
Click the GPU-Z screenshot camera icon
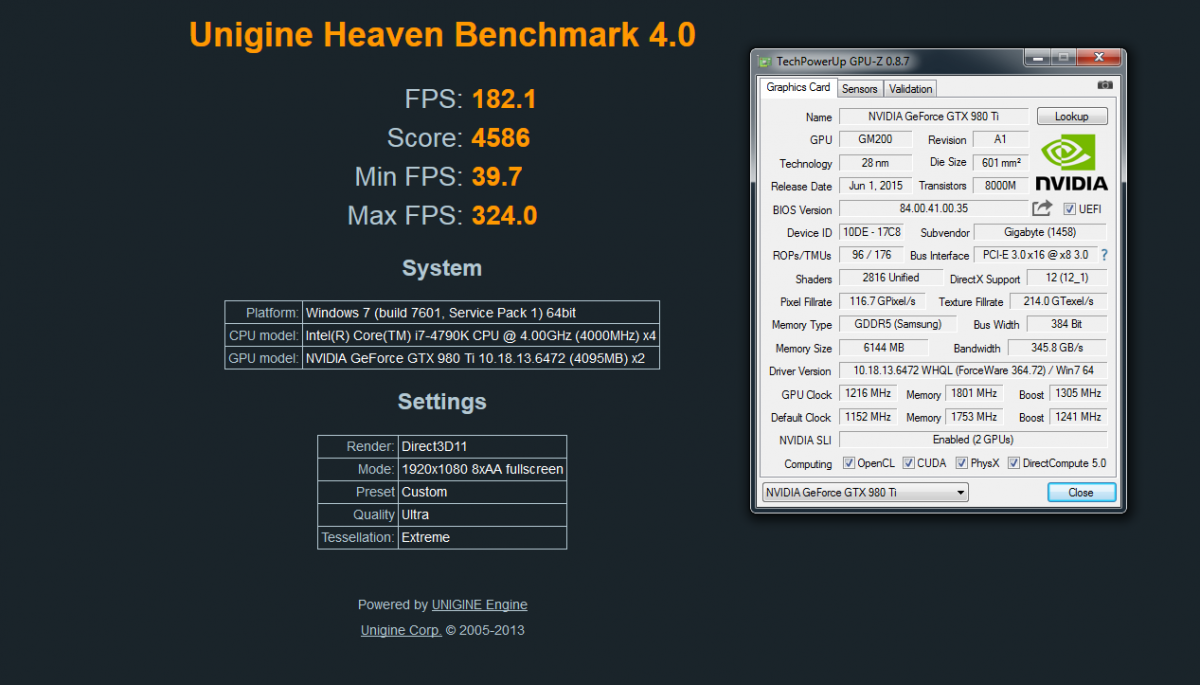pyautogui.click(x=1104, y=87)
